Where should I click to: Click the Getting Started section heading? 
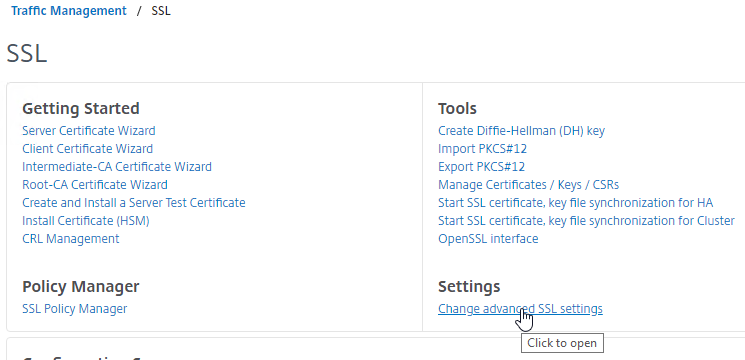click(81, 108)
